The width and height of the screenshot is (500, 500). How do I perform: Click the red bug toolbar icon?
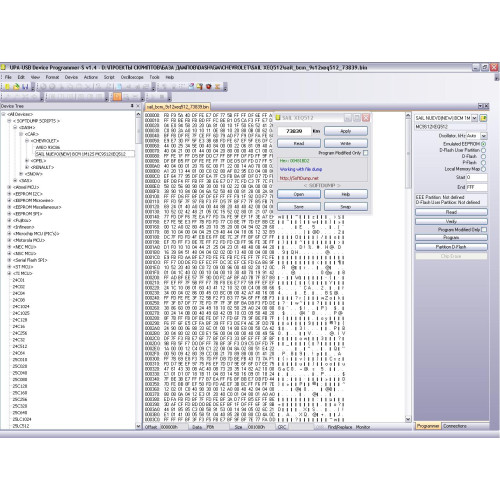tap(209, 87)
